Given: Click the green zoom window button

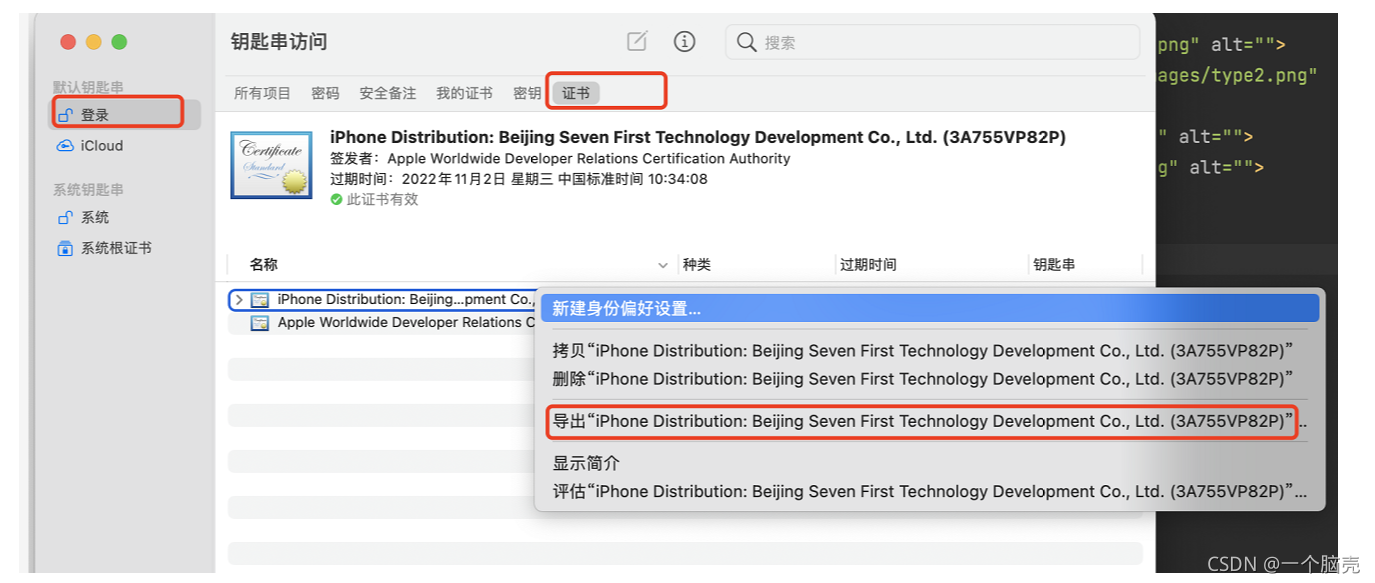Looking at the screenshot, I should pos(119,42).
